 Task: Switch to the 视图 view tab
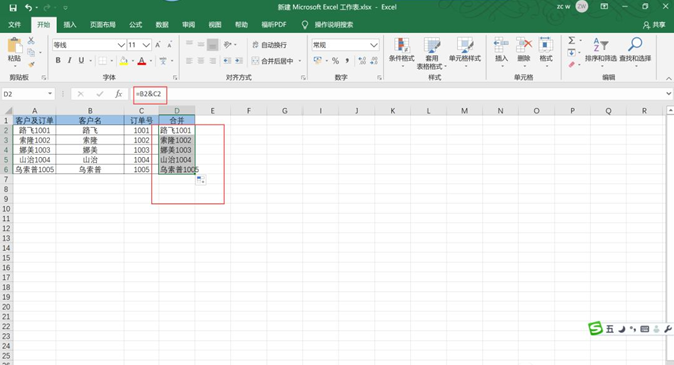pos(214,25)
